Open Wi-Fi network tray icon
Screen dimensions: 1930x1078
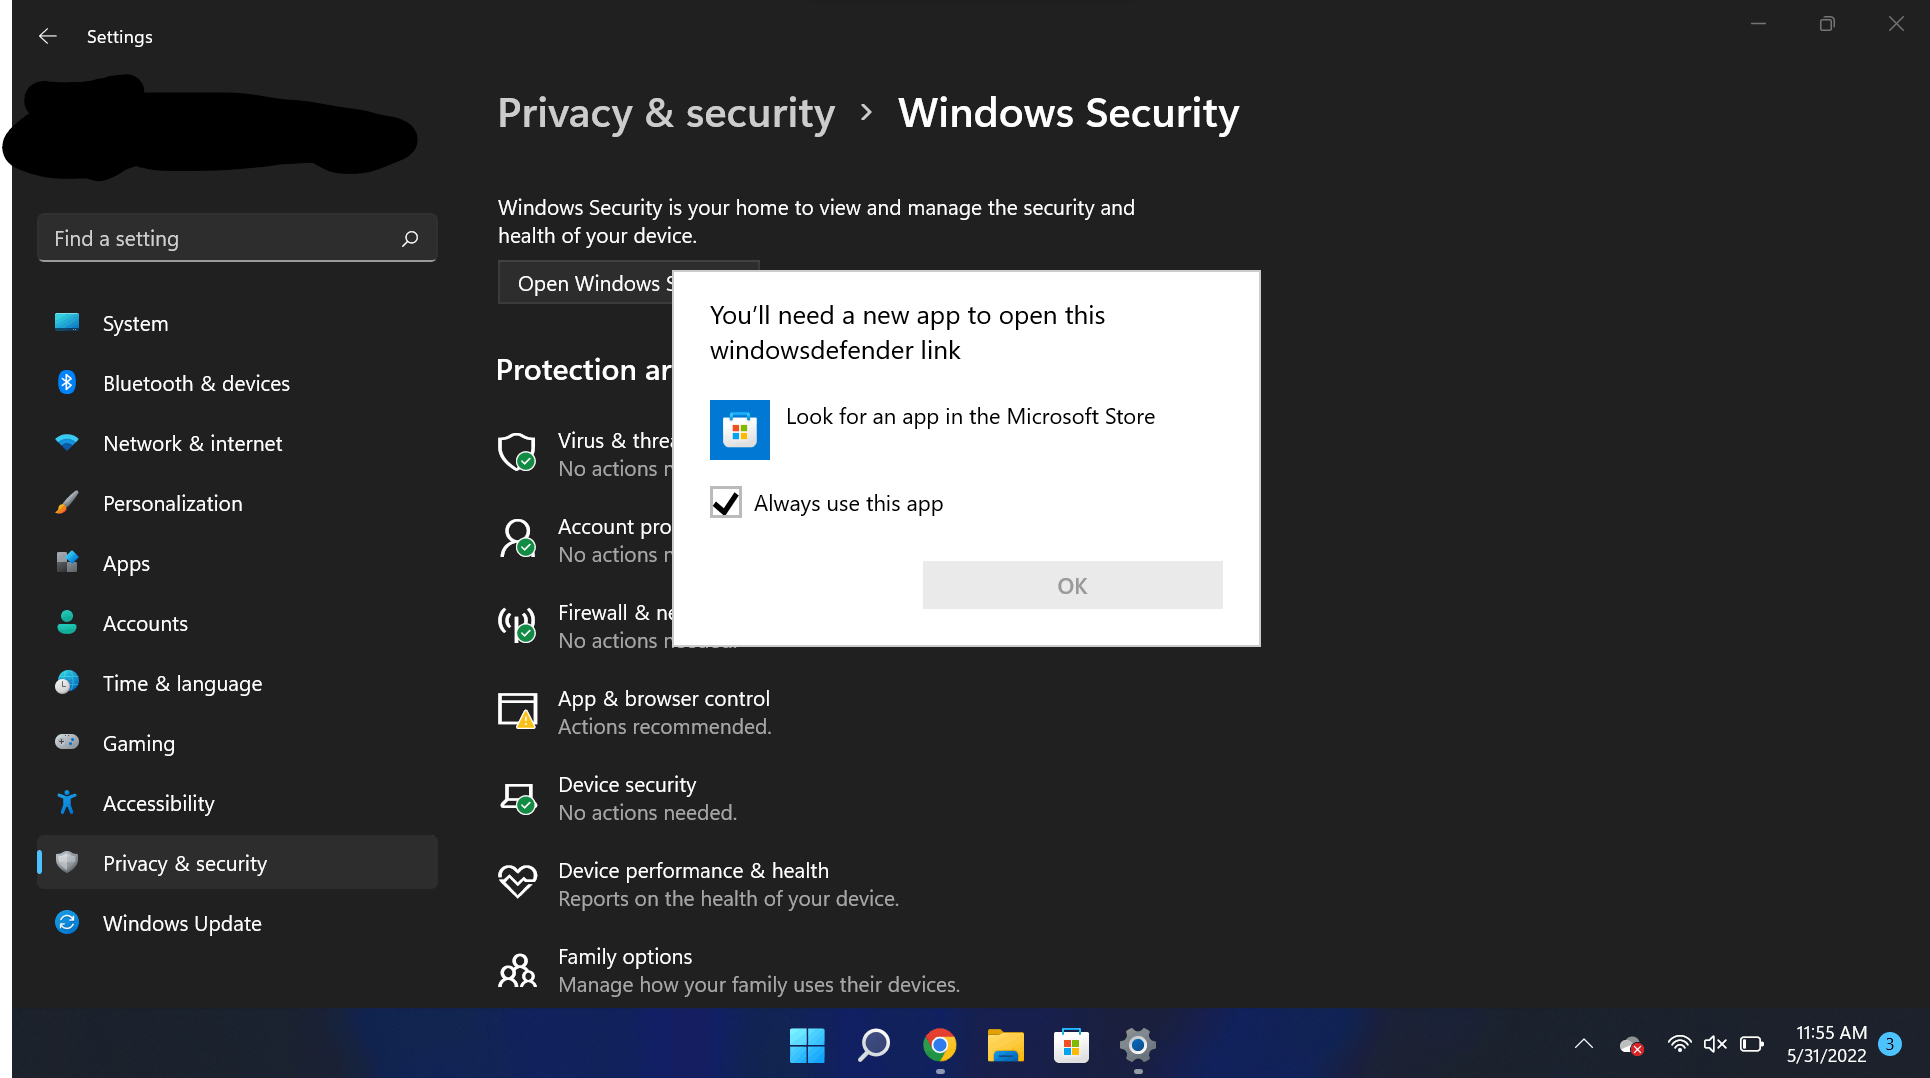click(1679, 1044)
